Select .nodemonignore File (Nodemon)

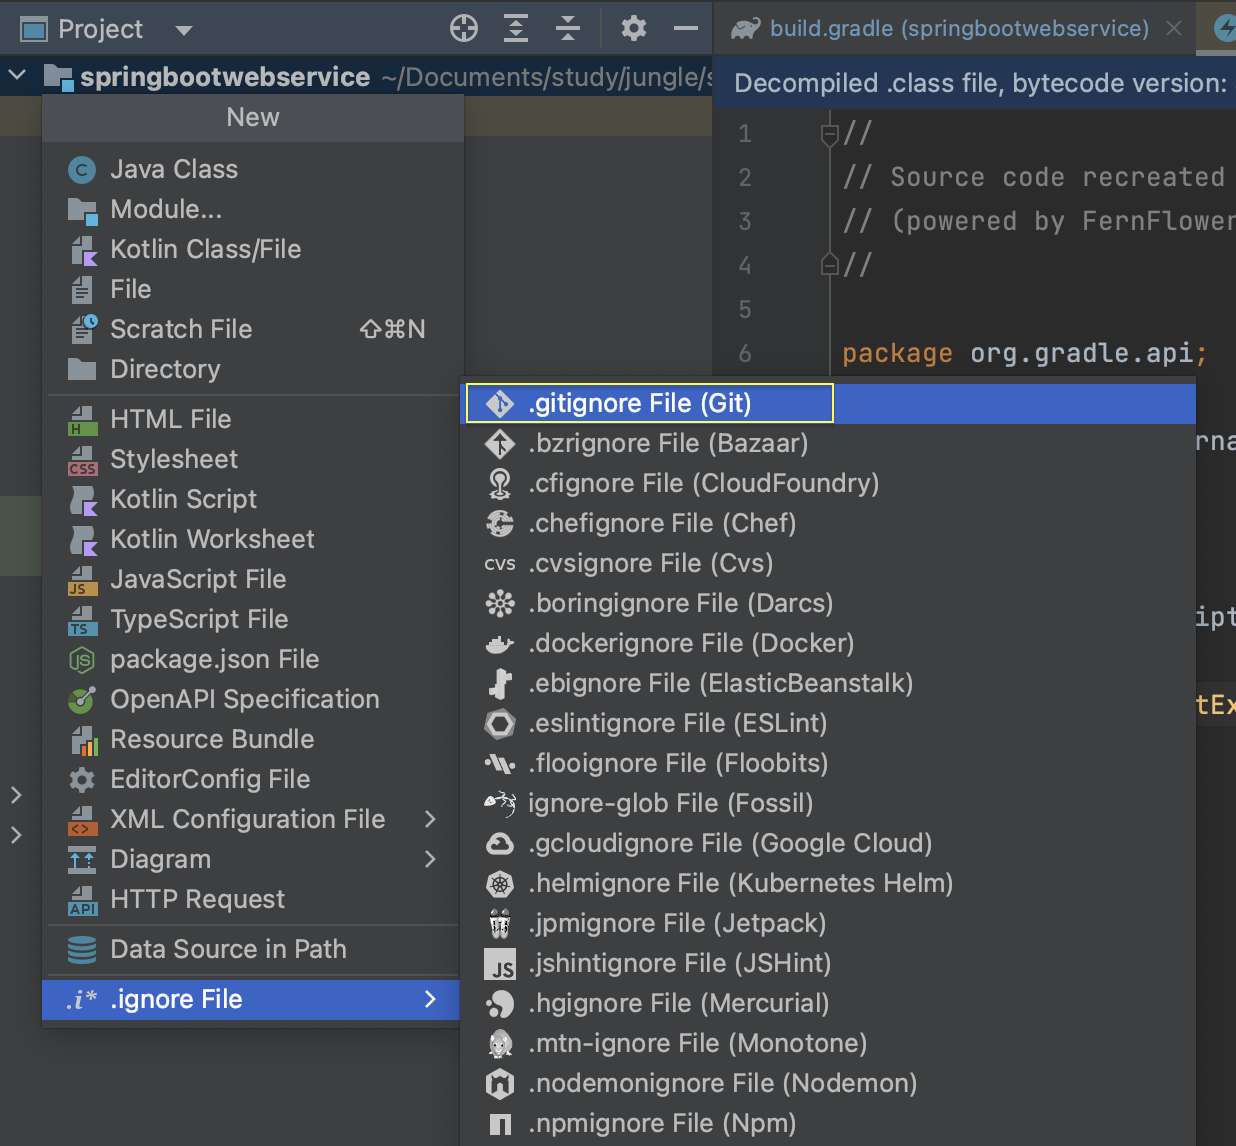(x=828, y=1083)
